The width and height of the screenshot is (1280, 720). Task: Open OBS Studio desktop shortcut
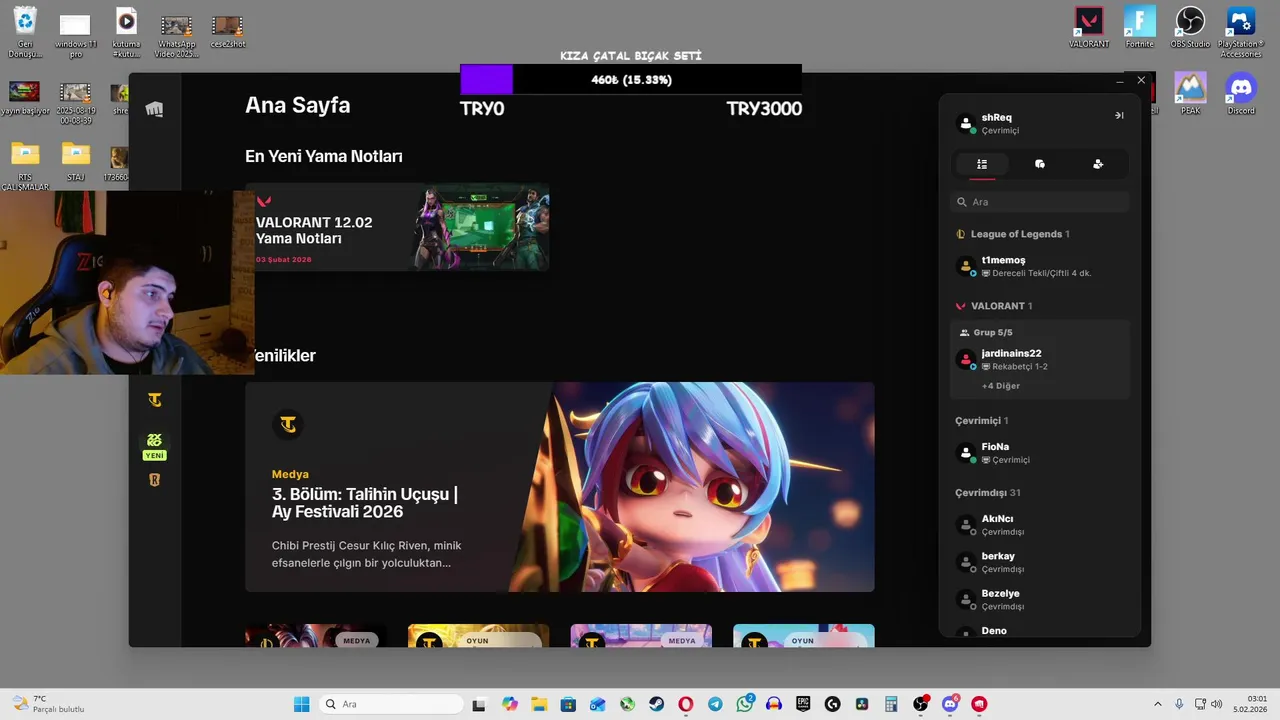pos(1190,28)
